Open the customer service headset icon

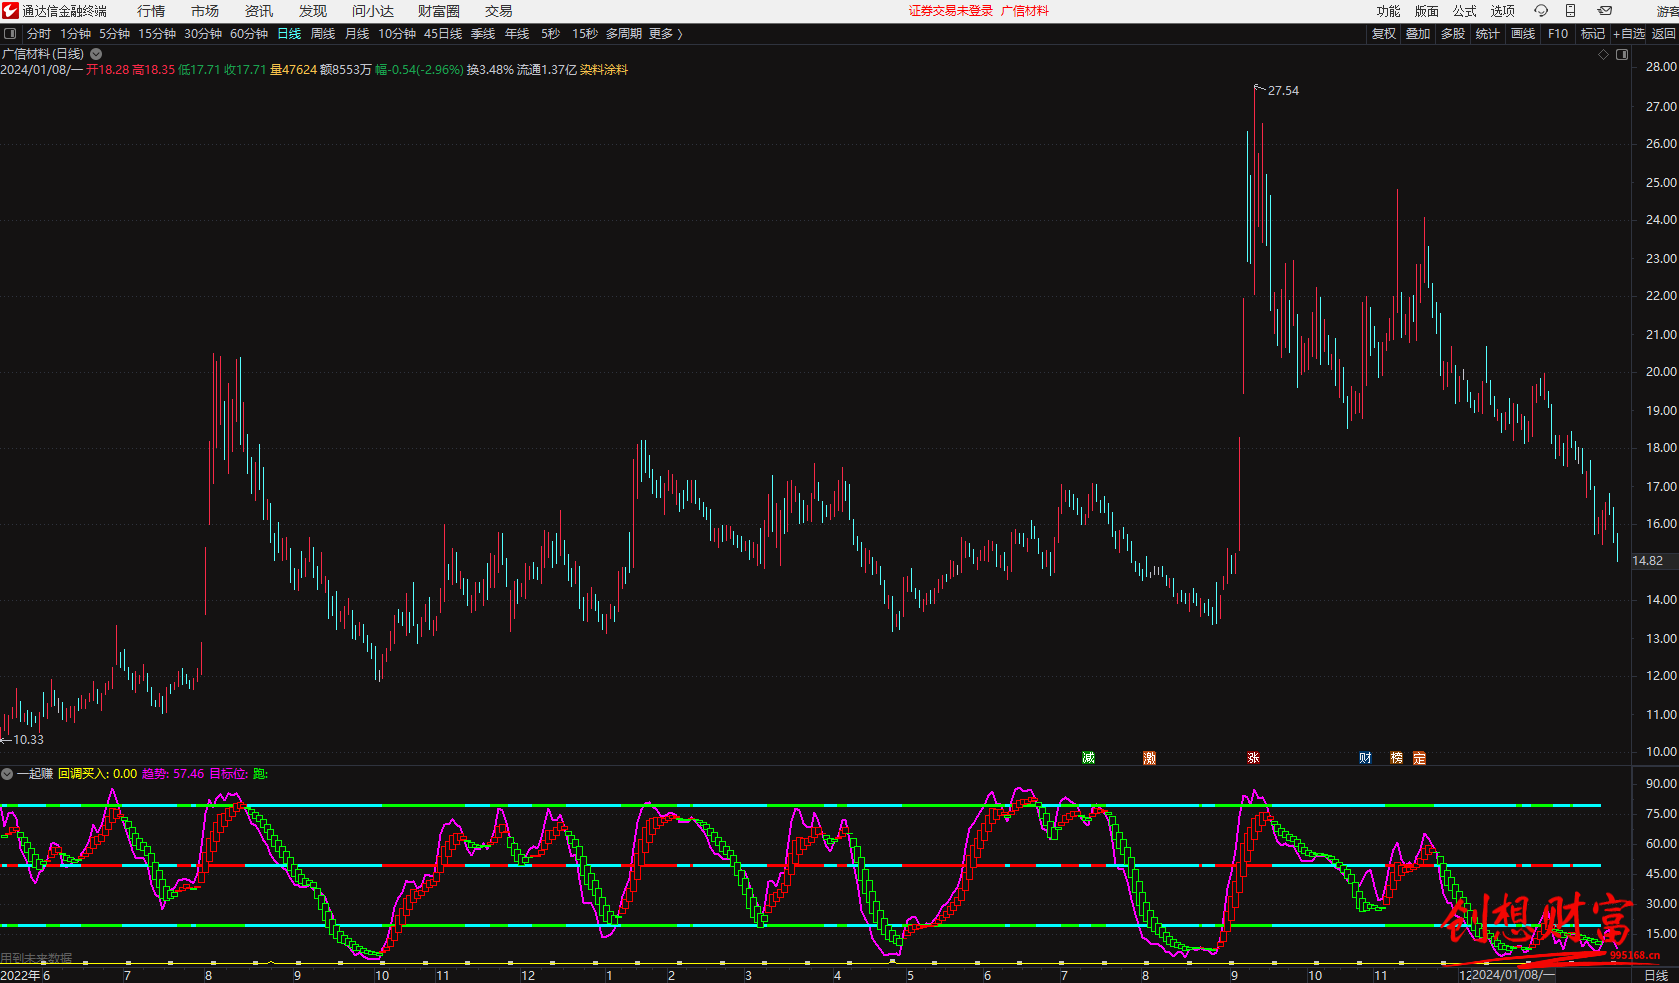coord(1541,11)
